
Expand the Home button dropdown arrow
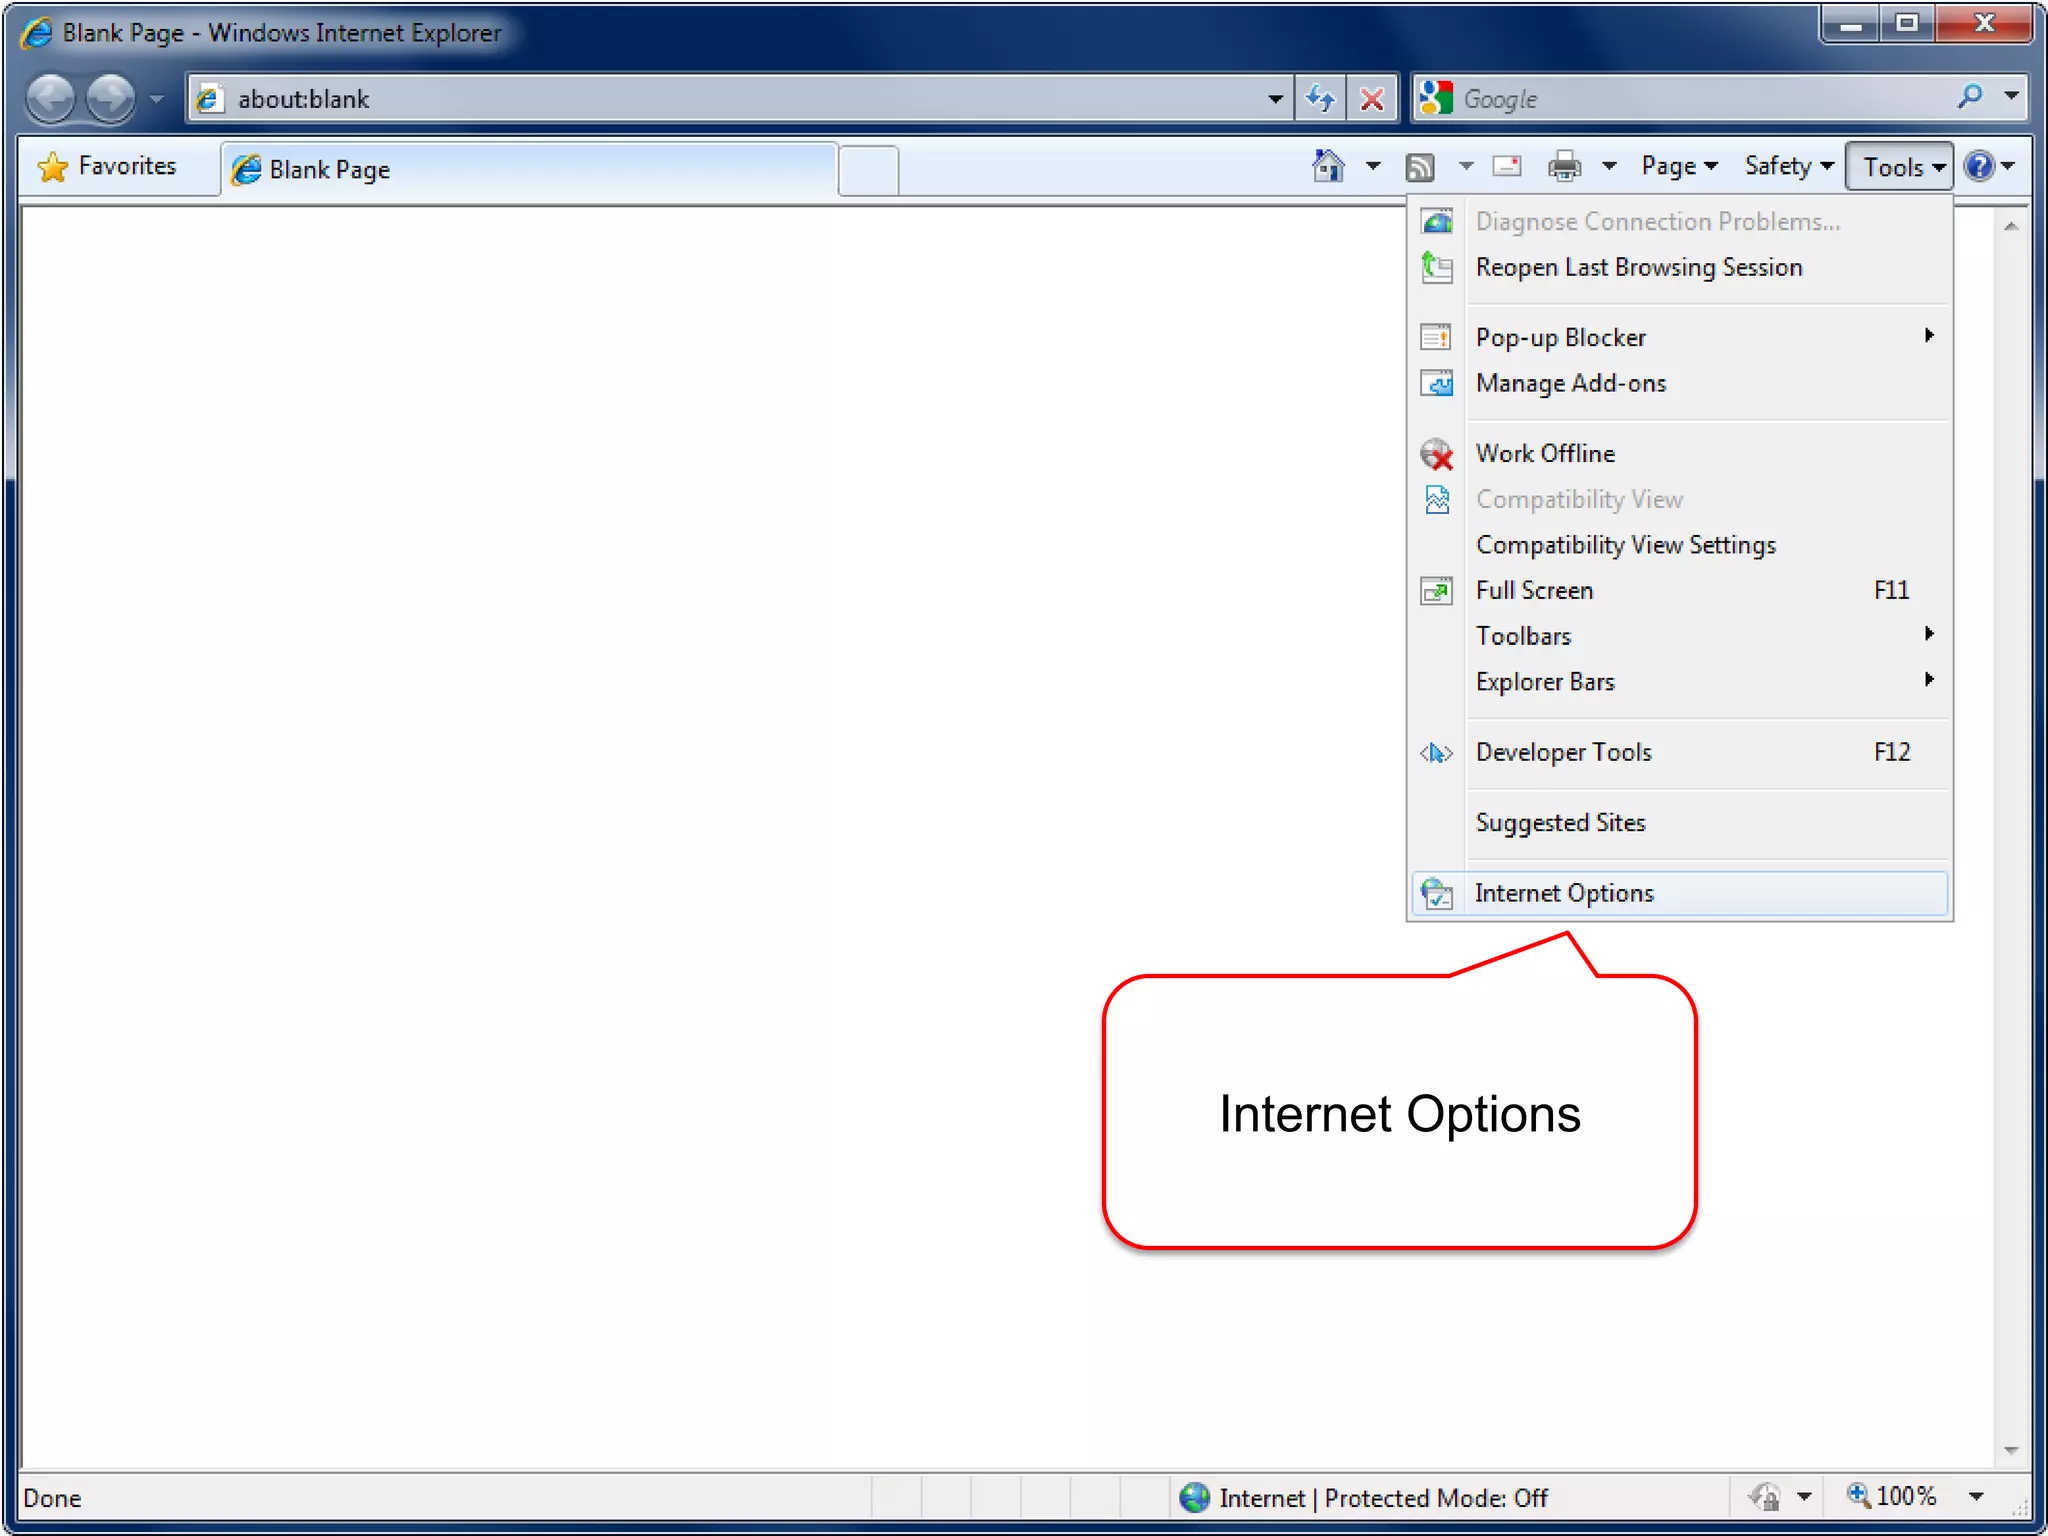[x=1373, y=166]
